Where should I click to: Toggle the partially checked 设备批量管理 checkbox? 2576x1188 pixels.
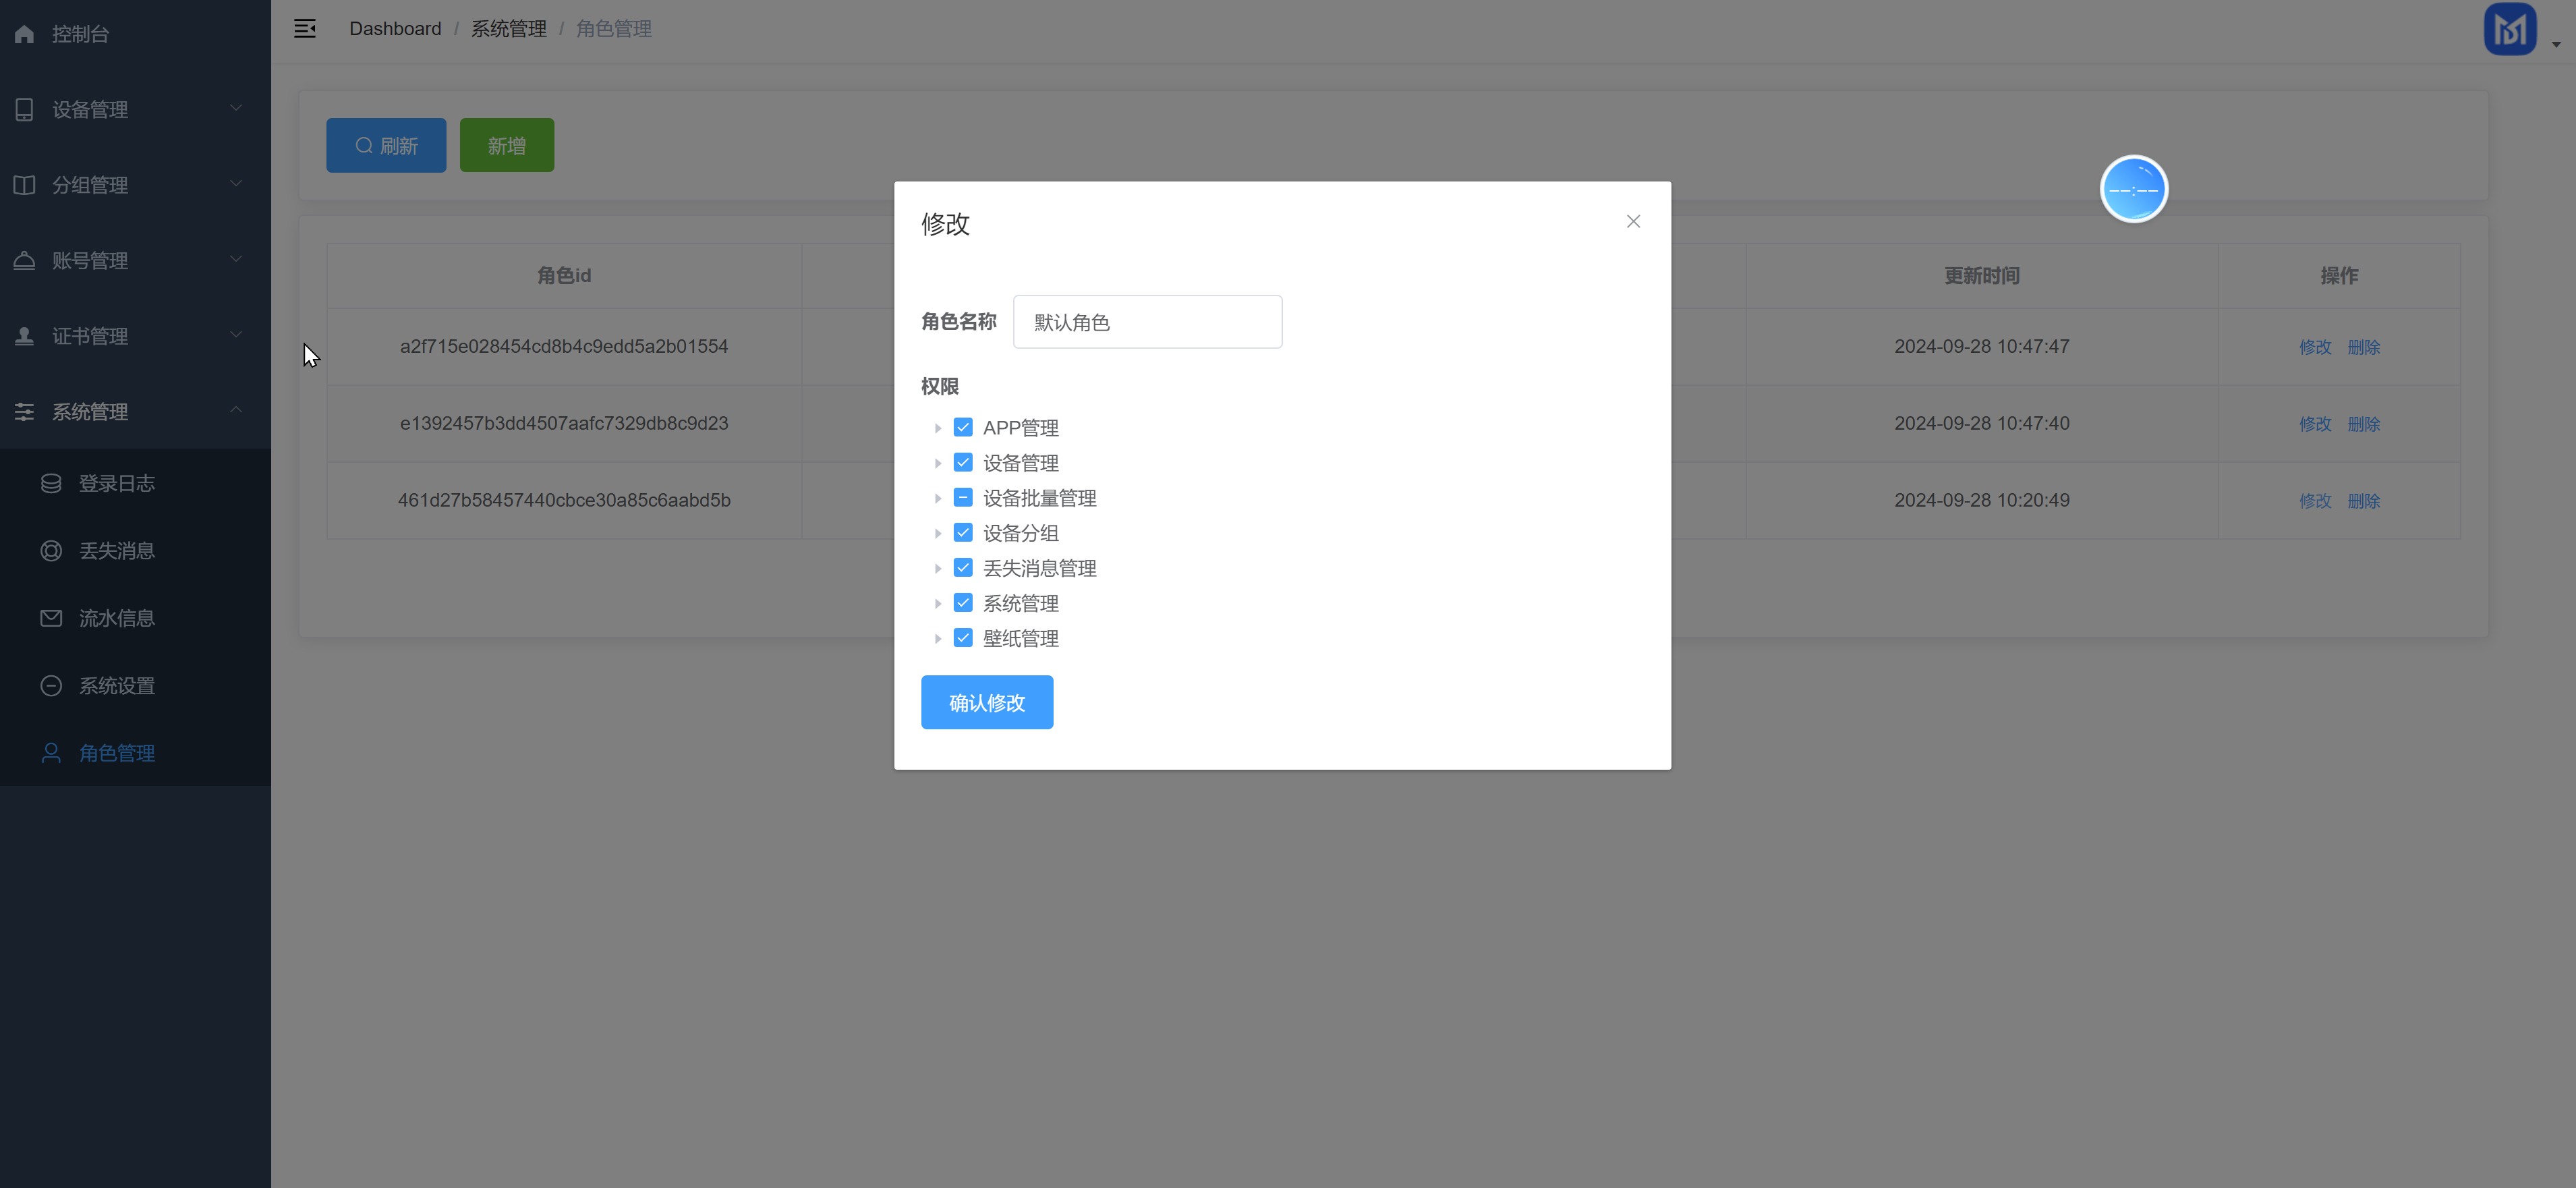point(963,497)
